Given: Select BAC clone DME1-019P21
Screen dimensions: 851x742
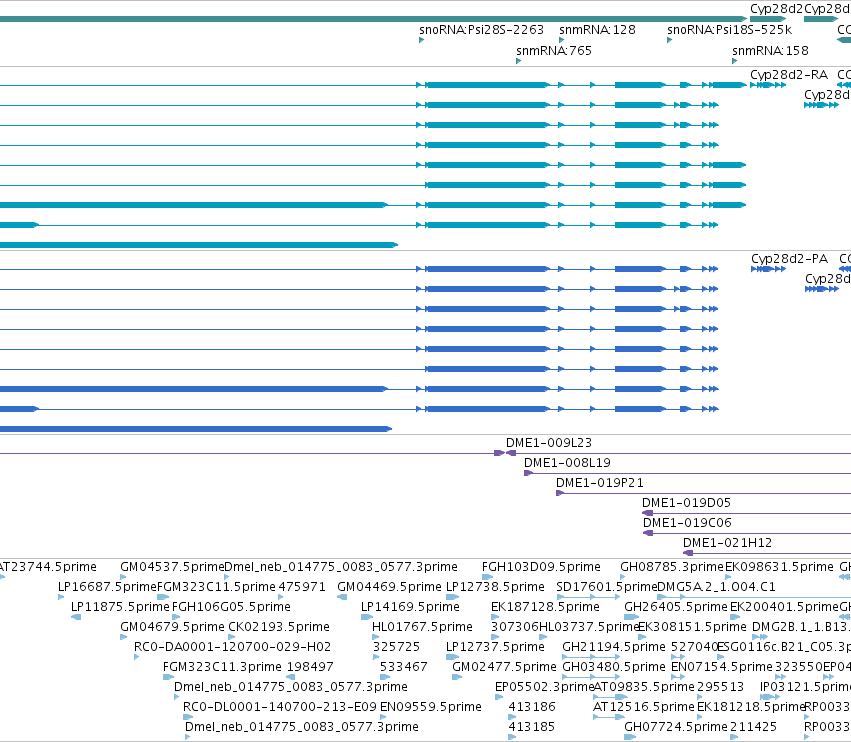Looking at the screenshot, I should tap(600, 483).
